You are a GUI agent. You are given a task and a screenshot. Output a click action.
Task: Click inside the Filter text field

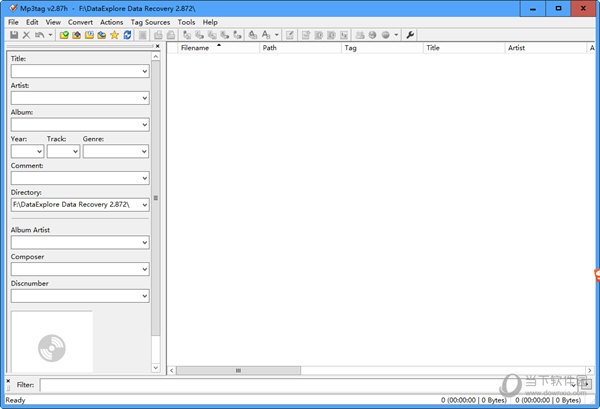(x=305, y=385)
